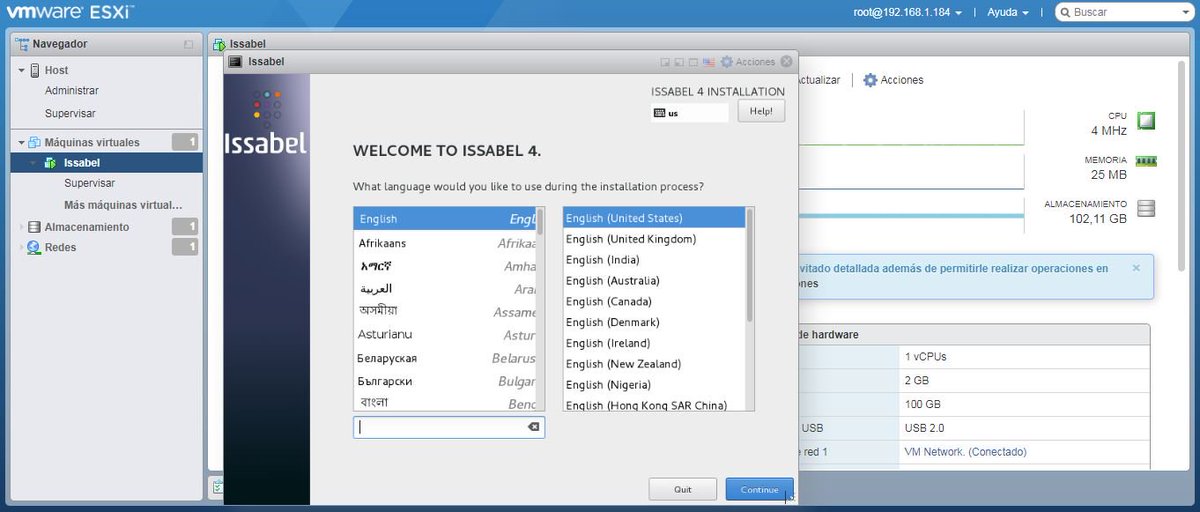1200x512 pixels.
Task: Click the CPU chip icon
Action: pyautogui.click(x=1146, y=121)
